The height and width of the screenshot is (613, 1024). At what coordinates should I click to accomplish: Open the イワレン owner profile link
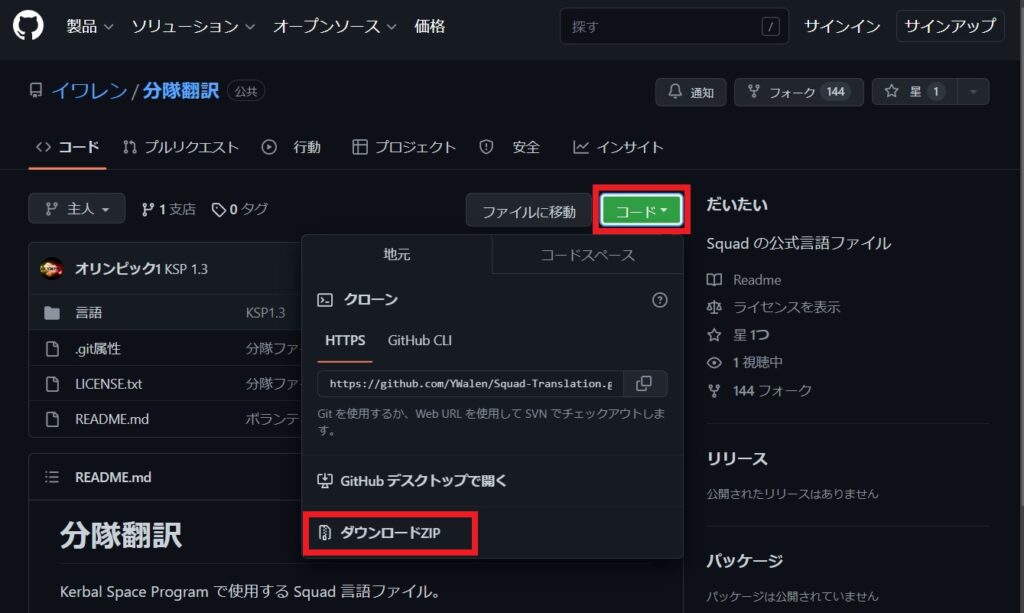pos(89,91)
